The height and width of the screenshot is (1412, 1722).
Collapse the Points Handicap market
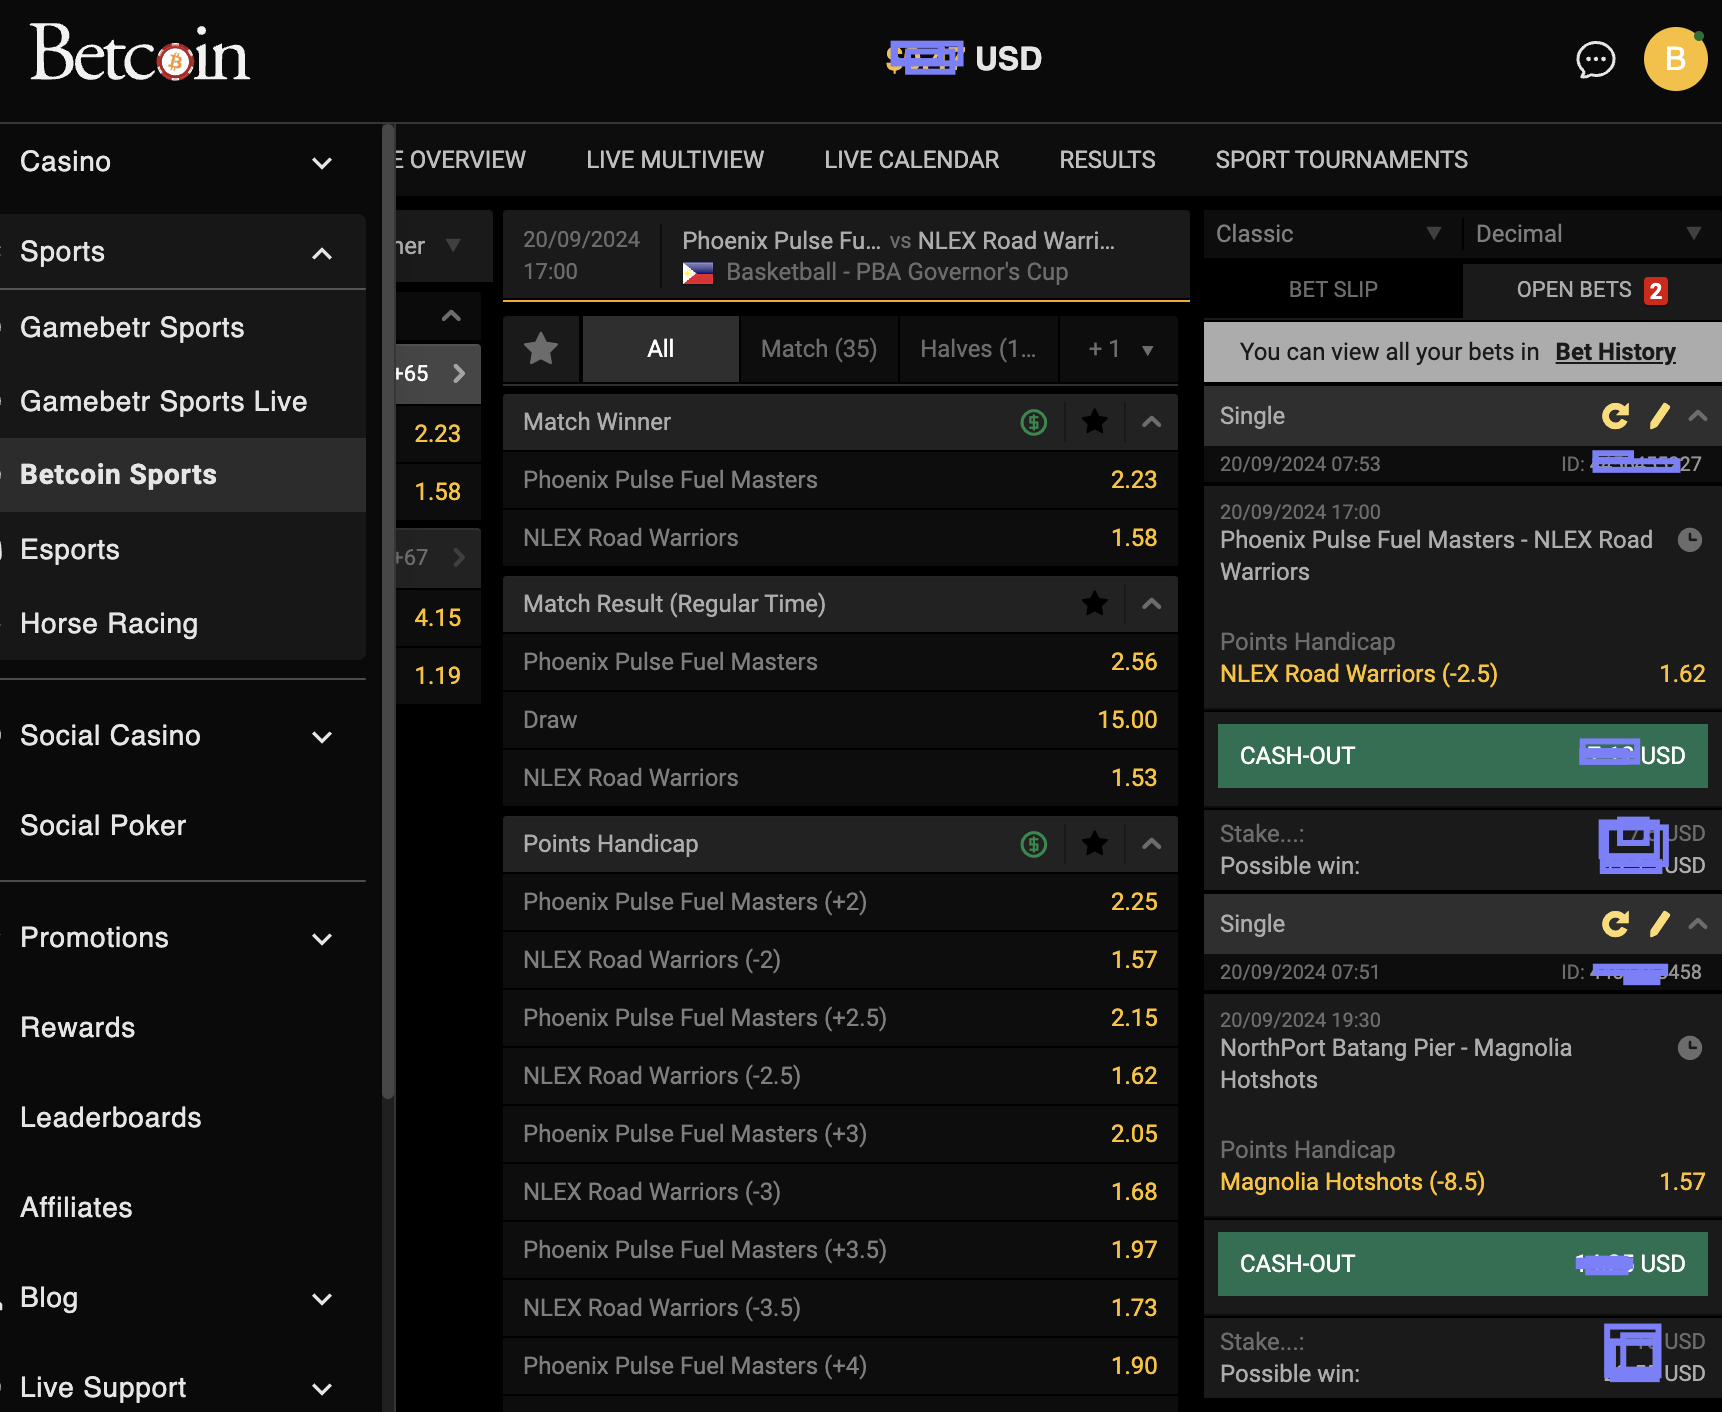point(1151,844)
